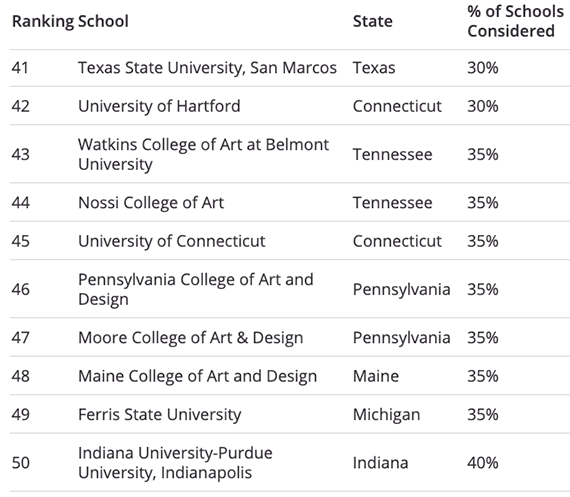Click the Indiana state cell
Image resolution: width=570 pixels, height=497 pixels.
pyautogui.click(x=381, y=463)
